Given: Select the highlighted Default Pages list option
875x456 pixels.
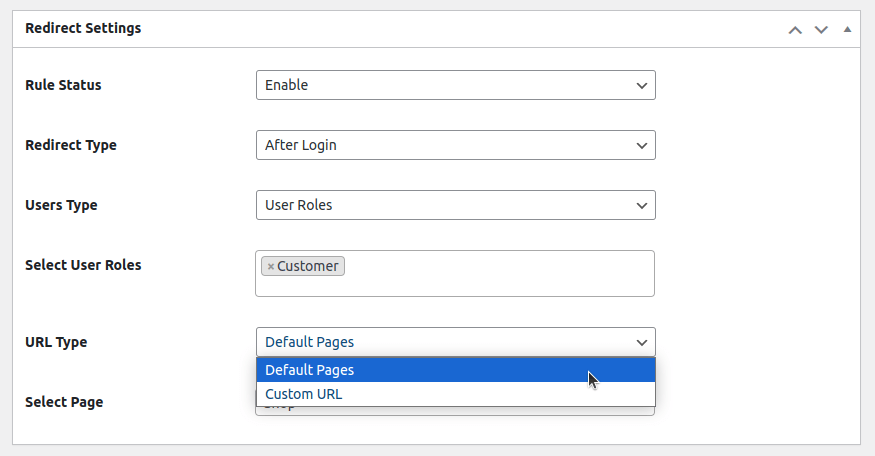Looking at the screenshot, I should pyautogui.click(x=310, y=370).
